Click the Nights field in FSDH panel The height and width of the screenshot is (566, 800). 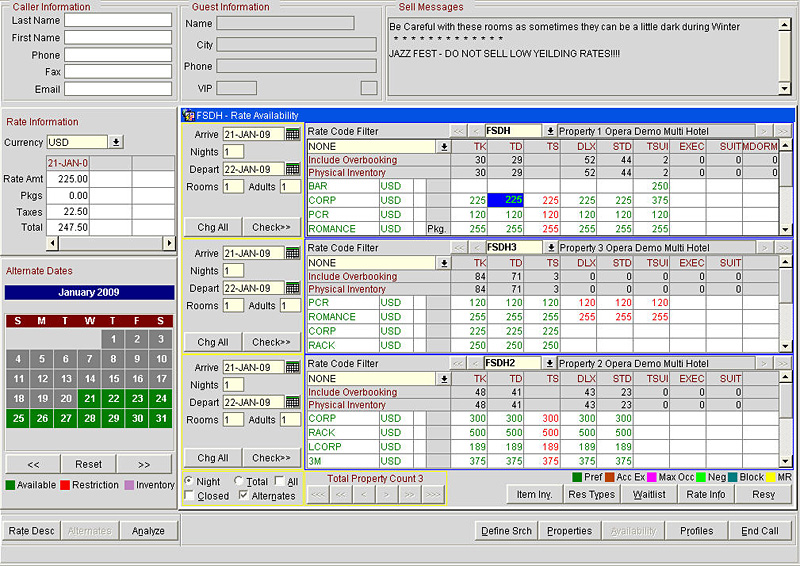coord(233,152)
